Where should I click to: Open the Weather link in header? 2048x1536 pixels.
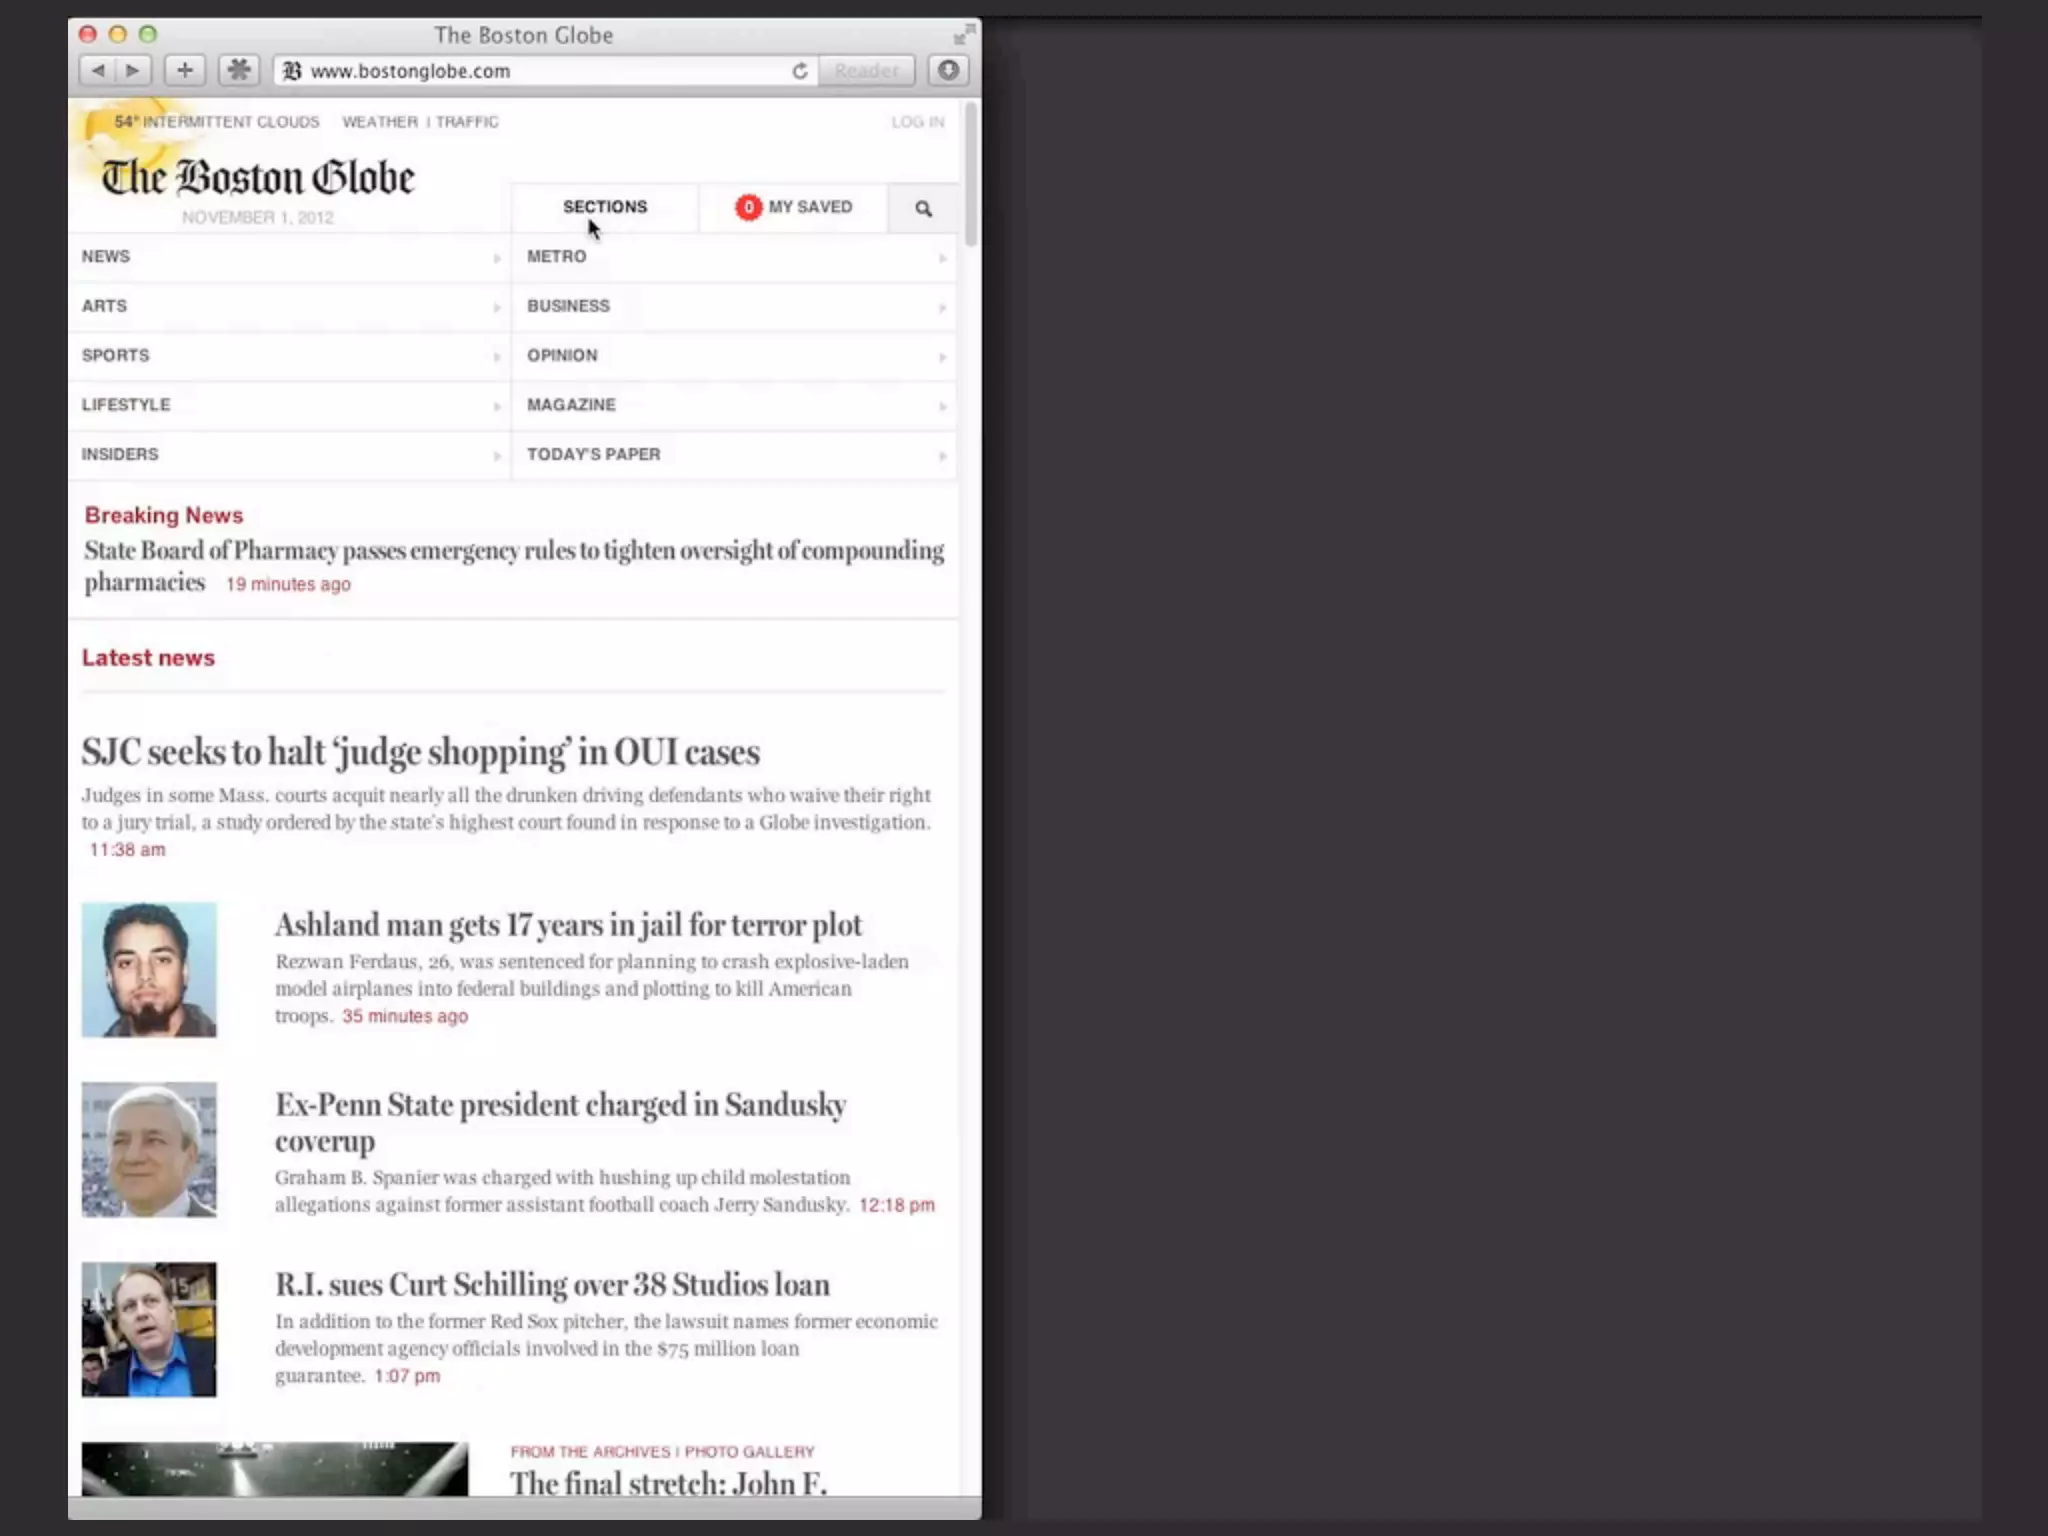pos(380,122)
